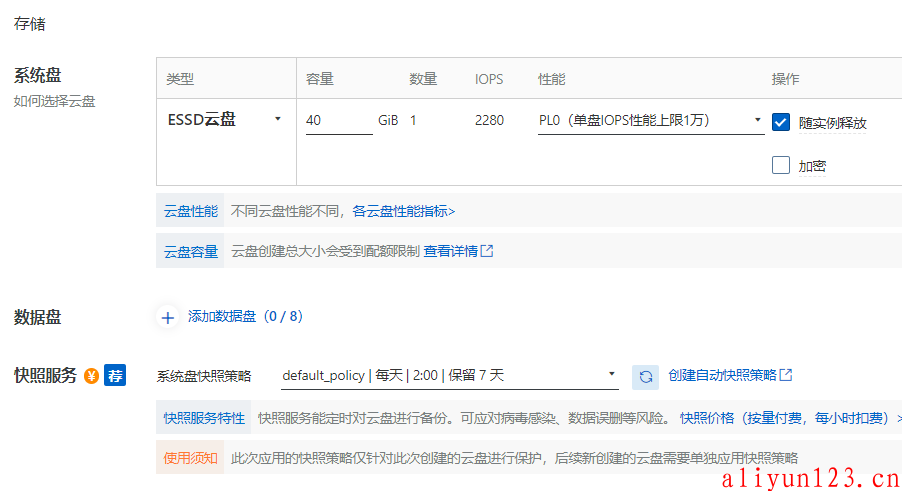Image resolution: width=902 pixels, height=491 pixels.
Task: Click the 添加数据盘 link
Action: 245,317
